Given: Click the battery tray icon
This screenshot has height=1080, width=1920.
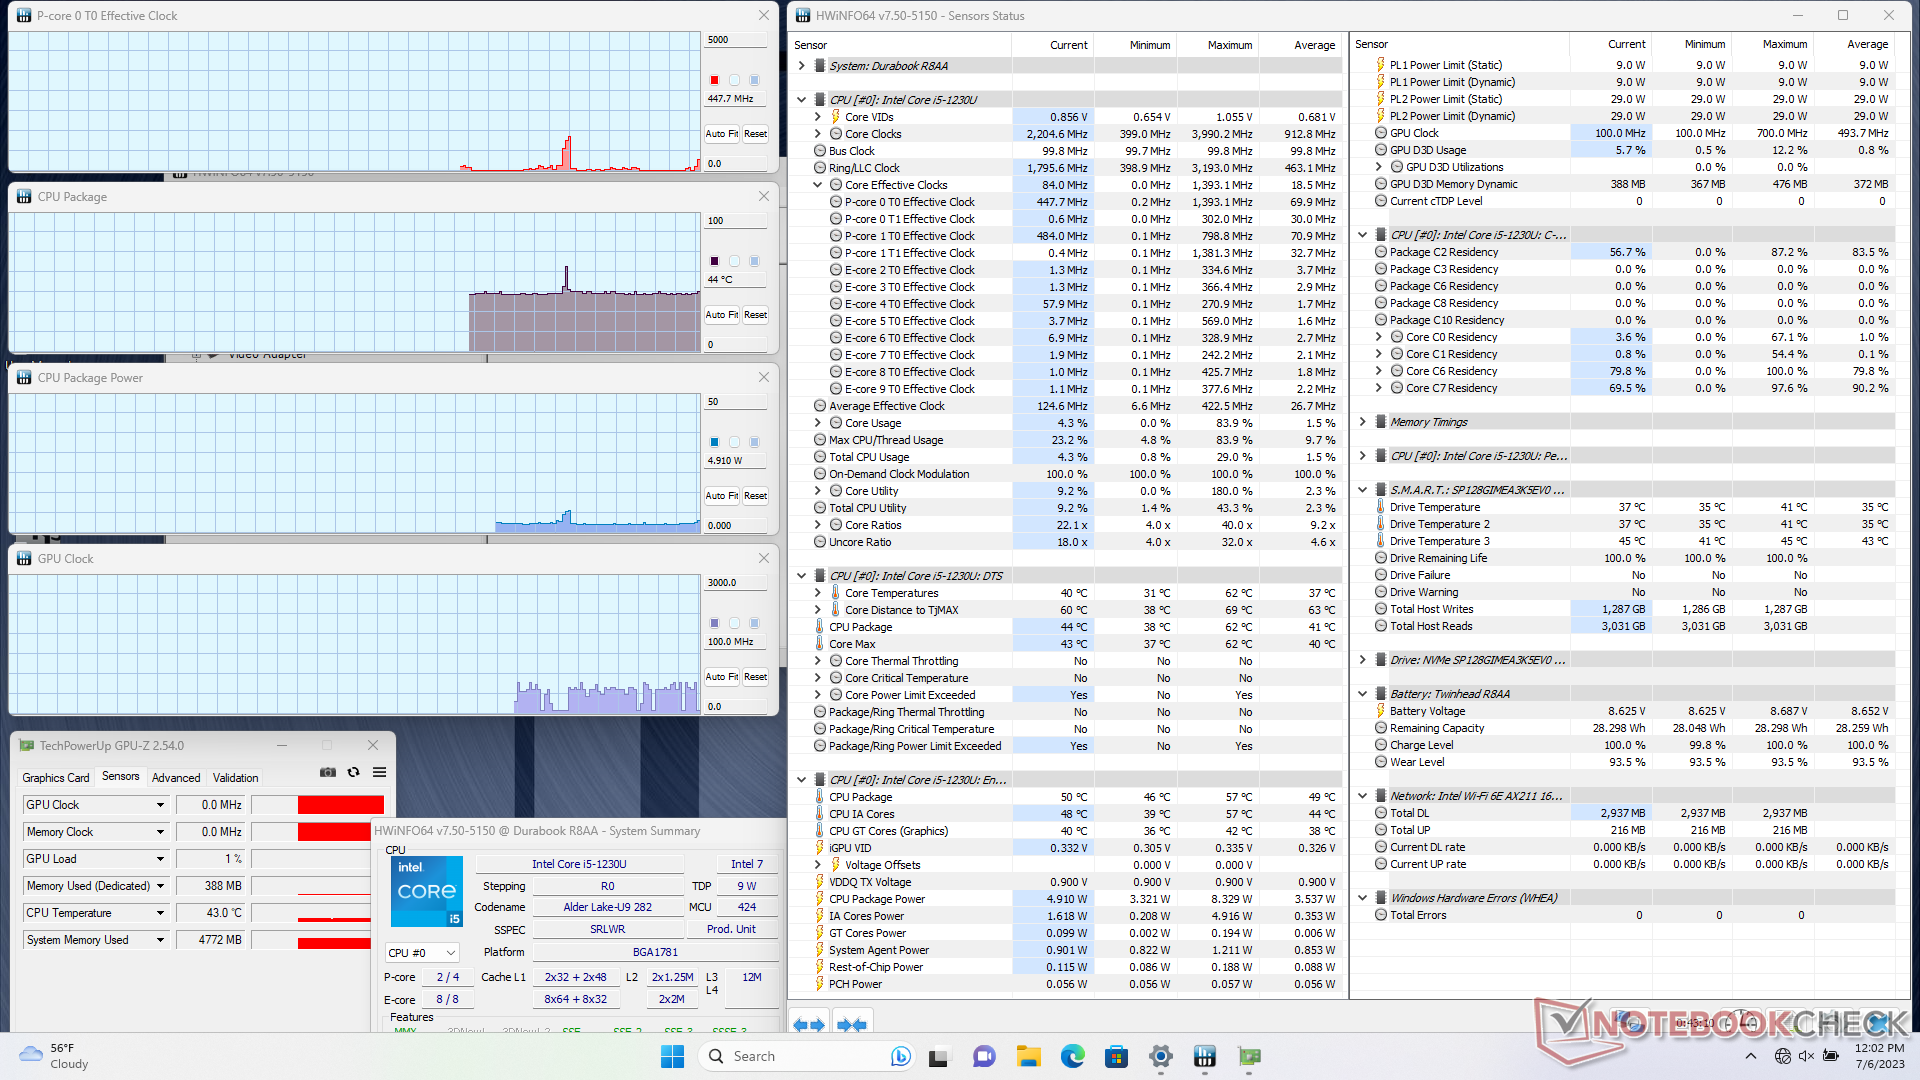Looking at the screenshot, I should pos(1830,1056).
